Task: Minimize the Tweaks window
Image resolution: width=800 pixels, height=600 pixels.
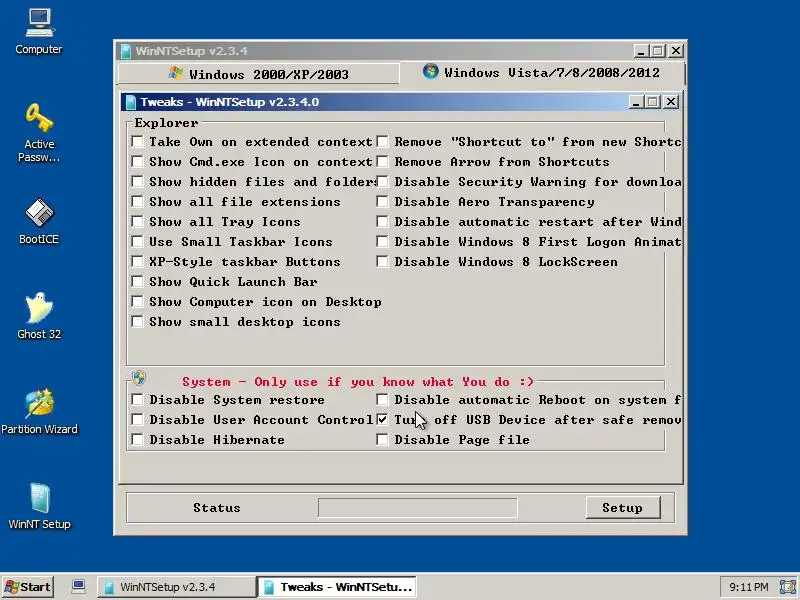Action: (x=636, y=102)
